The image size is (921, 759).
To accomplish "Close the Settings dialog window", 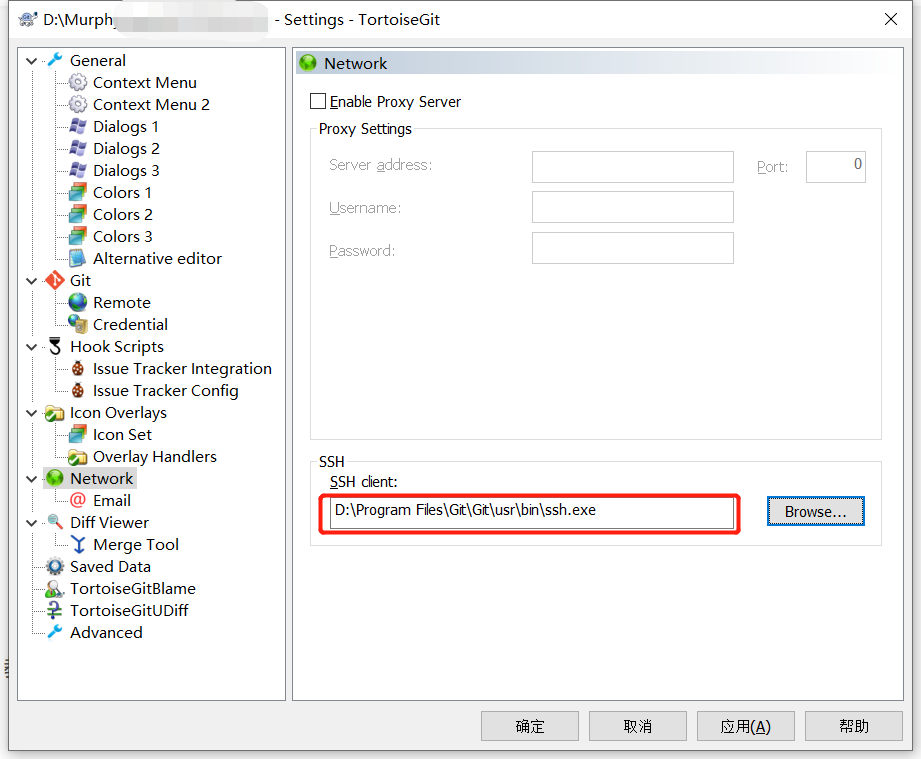I will pos(890,19).
